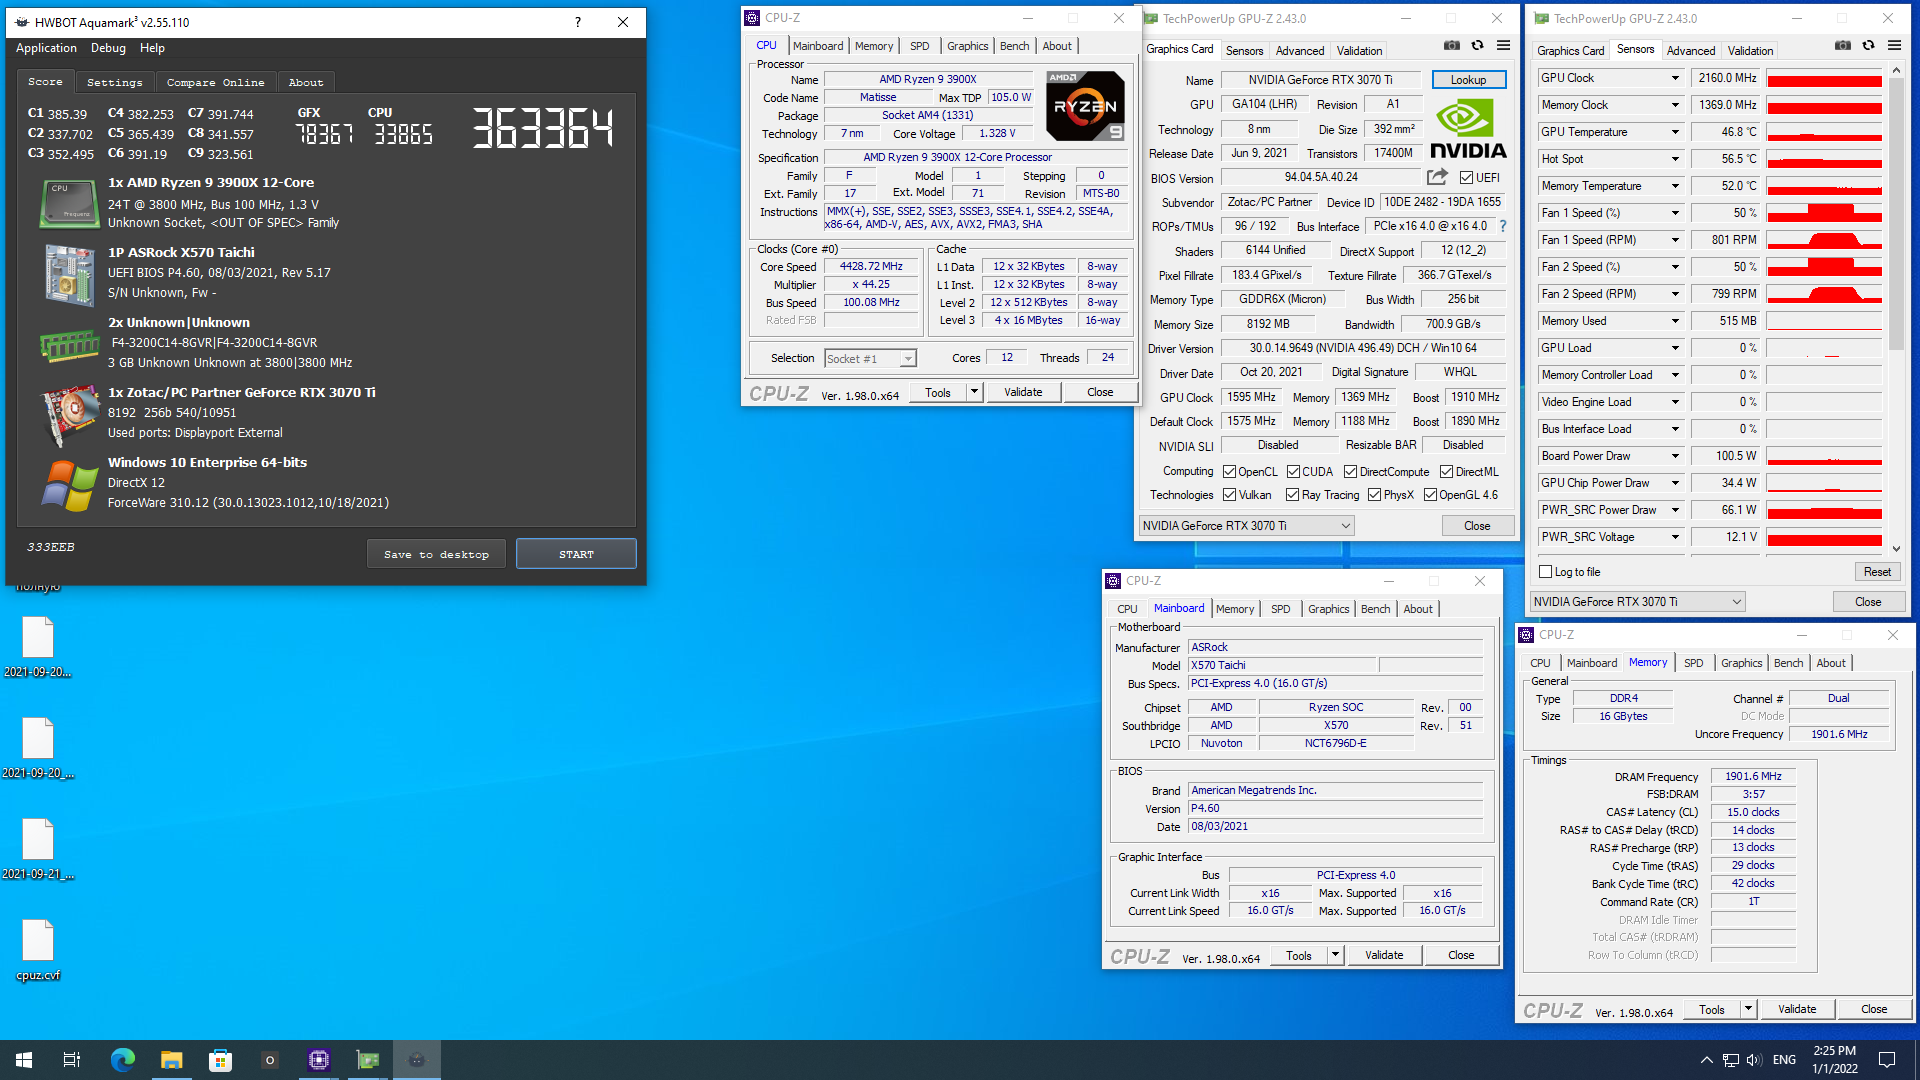Click the Lookup button in GPU-Z
The image size is (1920, 1080).
[1468, 80]
